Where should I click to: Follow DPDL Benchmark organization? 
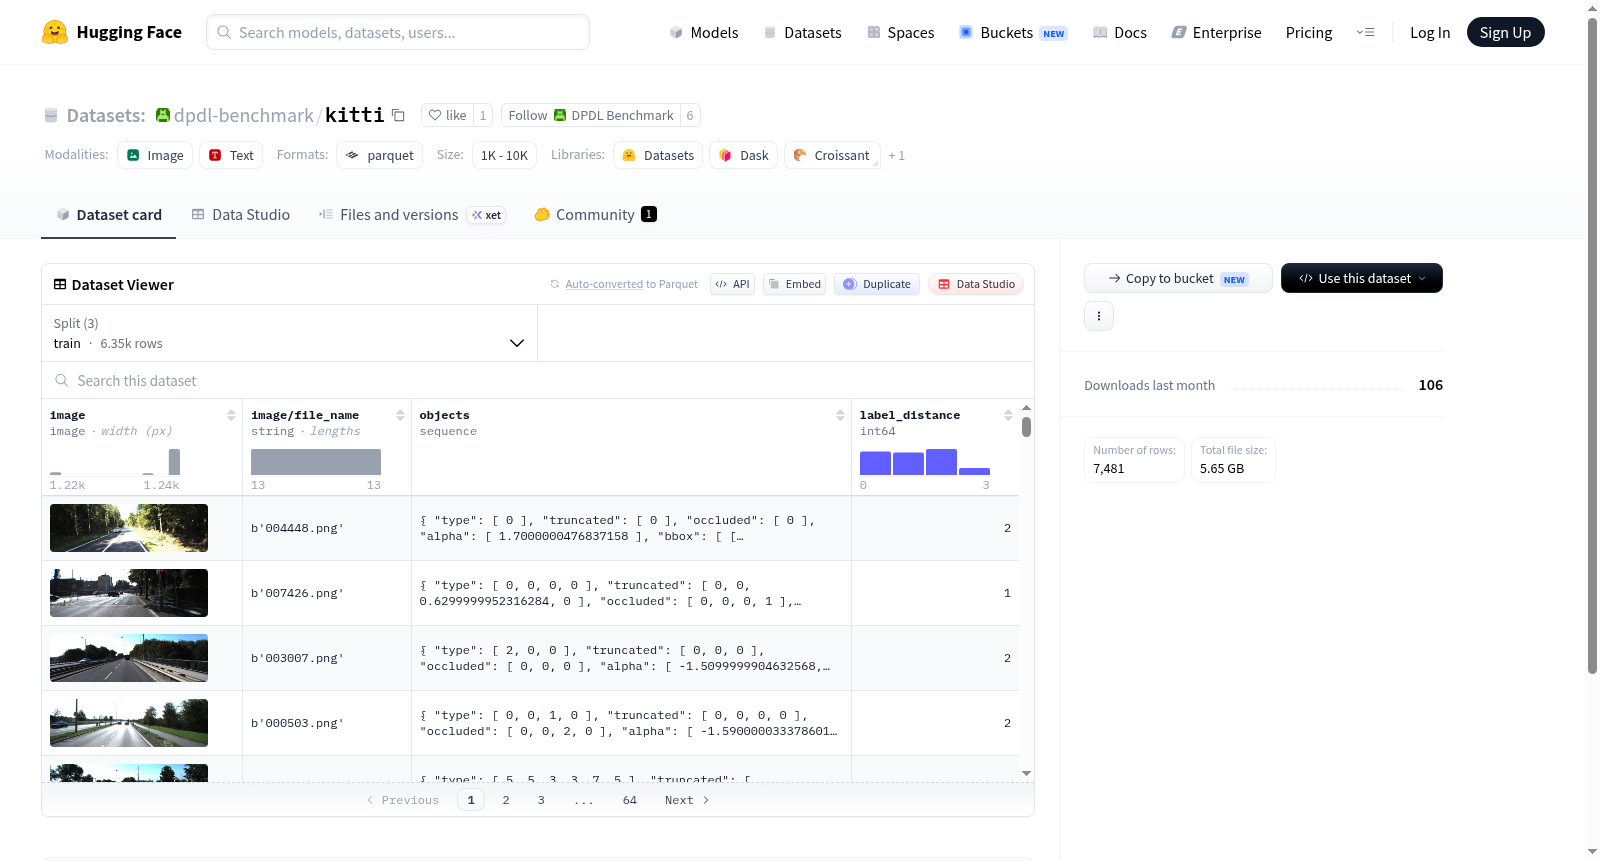[x=590, y=115]
